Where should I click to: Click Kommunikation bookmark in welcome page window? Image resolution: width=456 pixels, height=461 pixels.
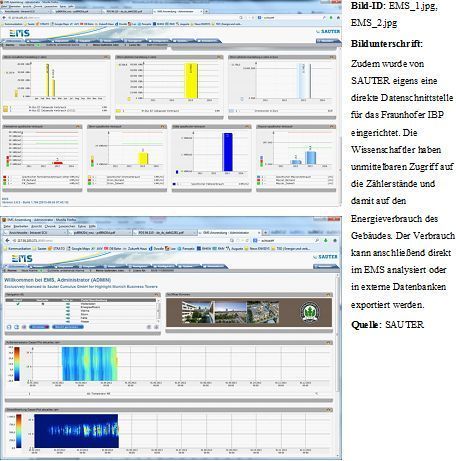17,248
